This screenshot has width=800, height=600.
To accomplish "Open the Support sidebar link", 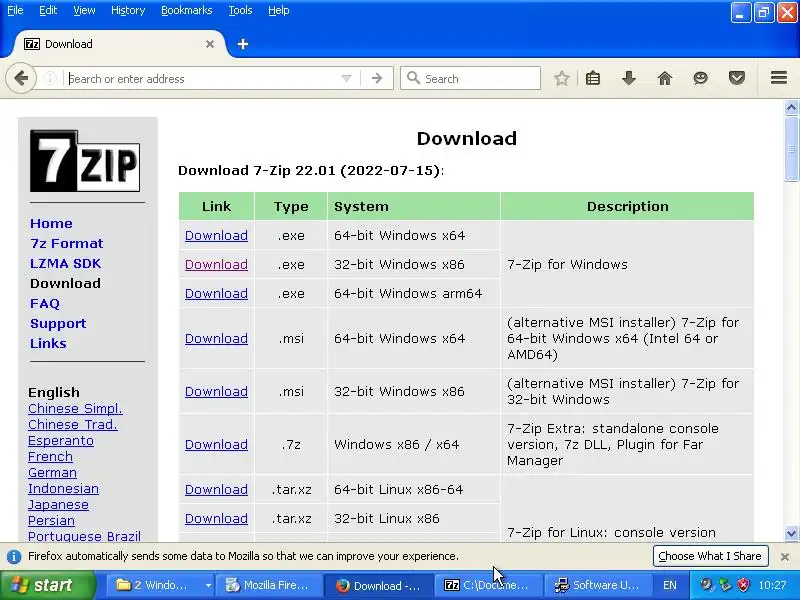I will click(x=58, y=324).
